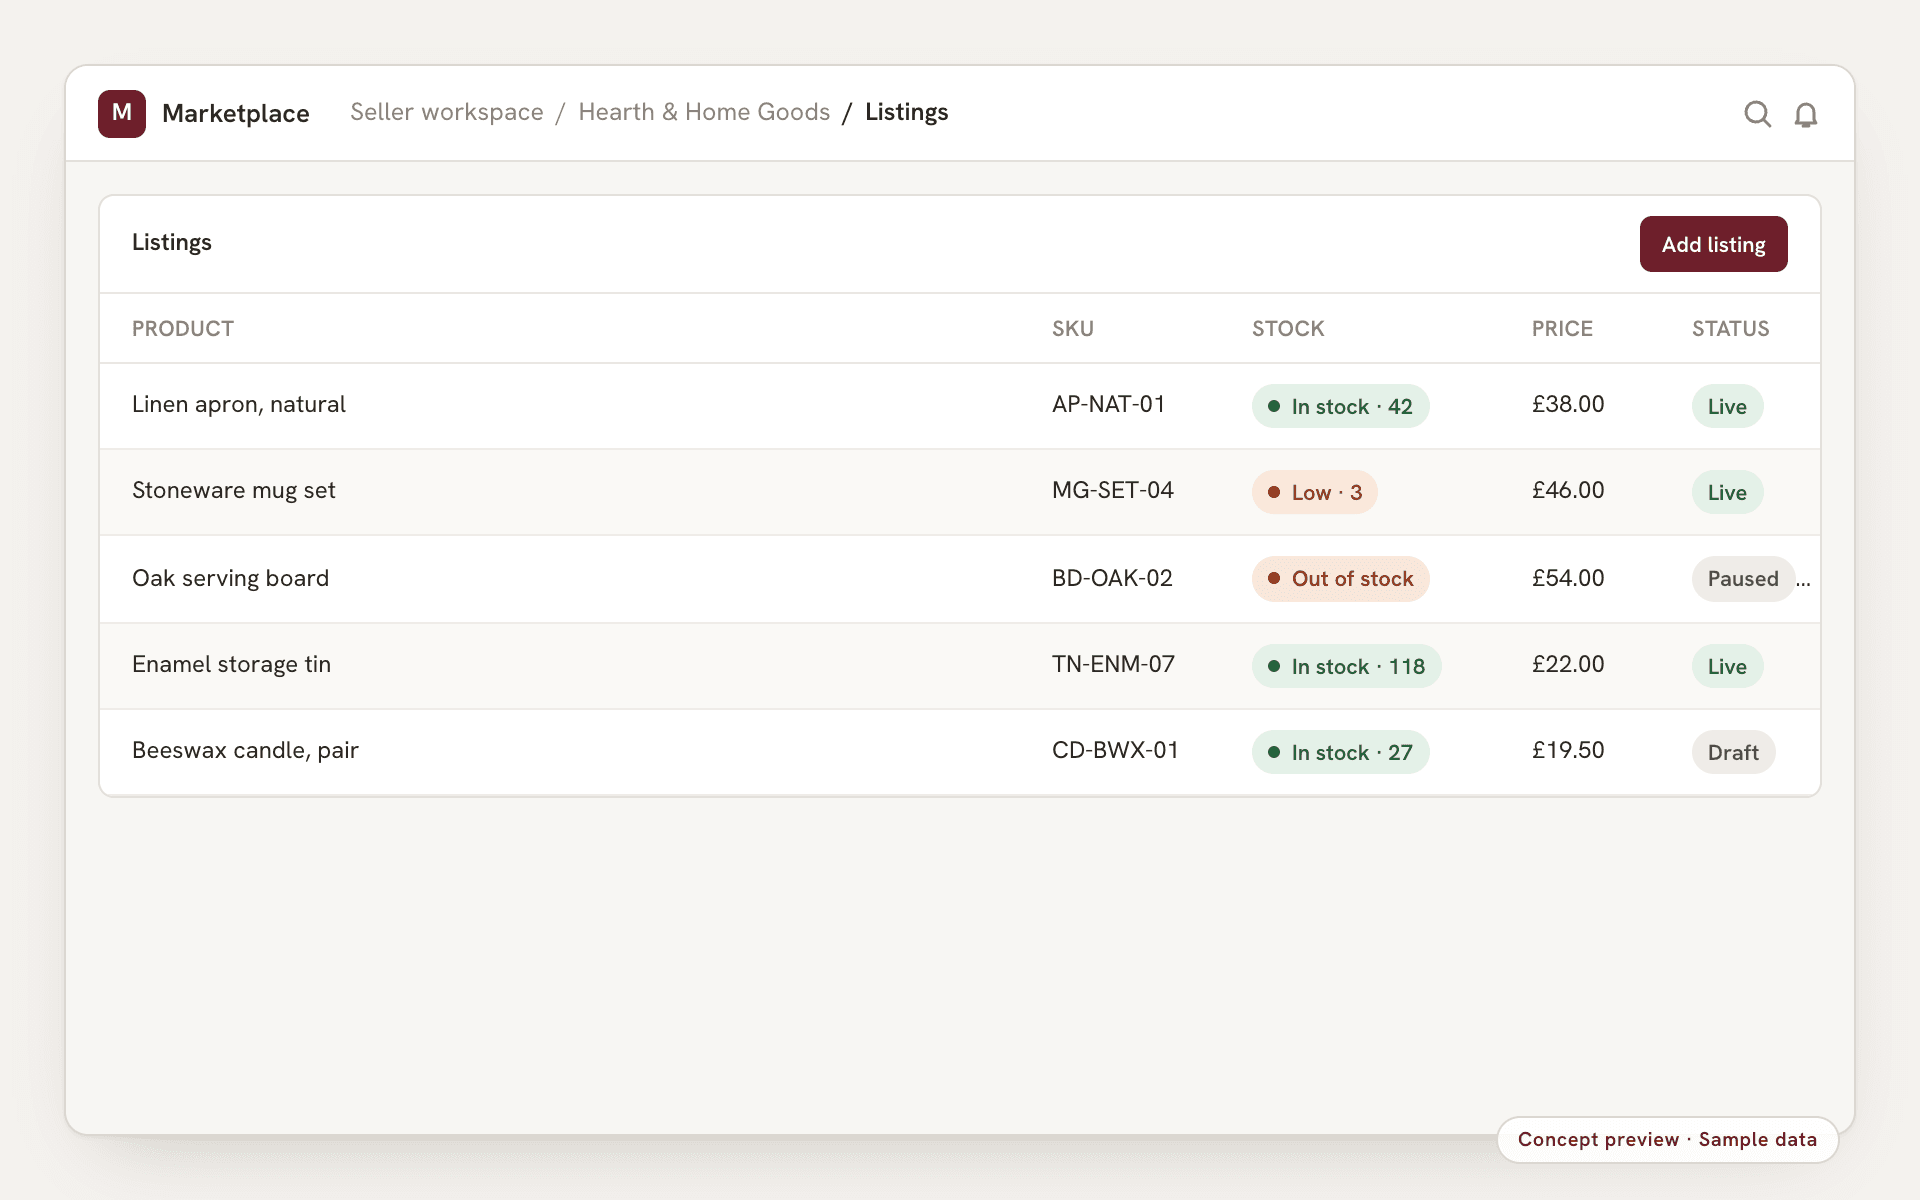Go to Seller workspace breadcrumb
The width and height of the screenshot is (1920, 1200).
tap(447, 112)
